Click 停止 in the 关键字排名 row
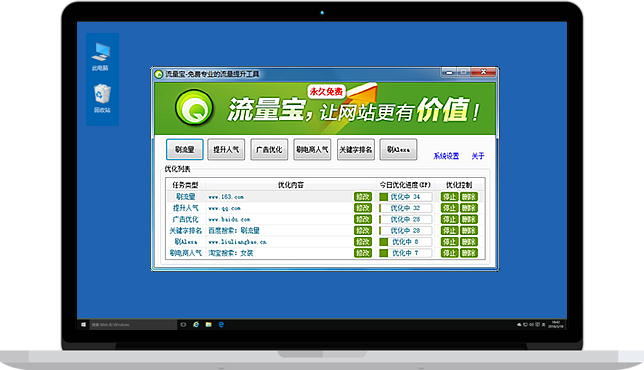This screenshot has height=370, width=644. coord(450,230)
